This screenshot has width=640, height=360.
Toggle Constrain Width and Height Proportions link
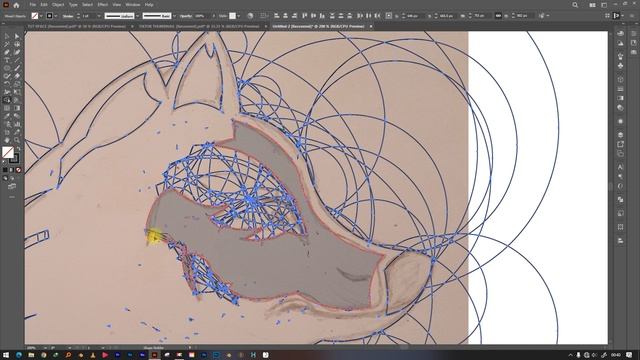[x=498, y=16]
